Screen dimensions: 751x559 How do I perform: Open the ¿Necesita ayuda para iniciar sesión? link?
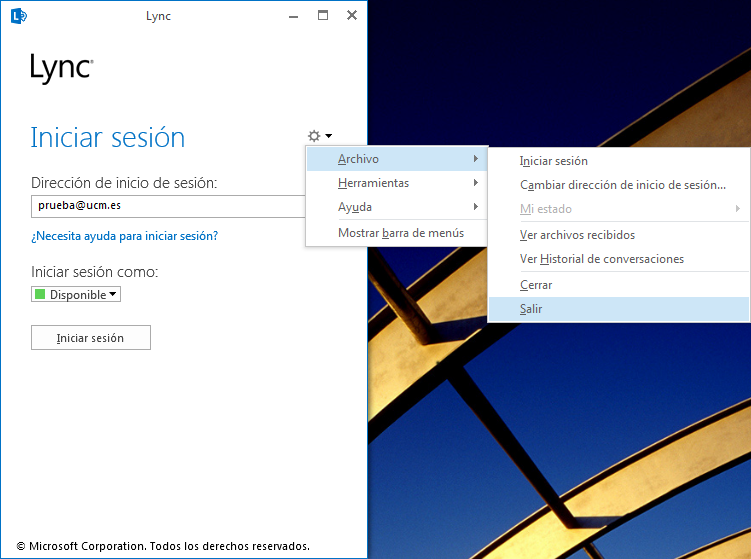click(x=125, y=236)
